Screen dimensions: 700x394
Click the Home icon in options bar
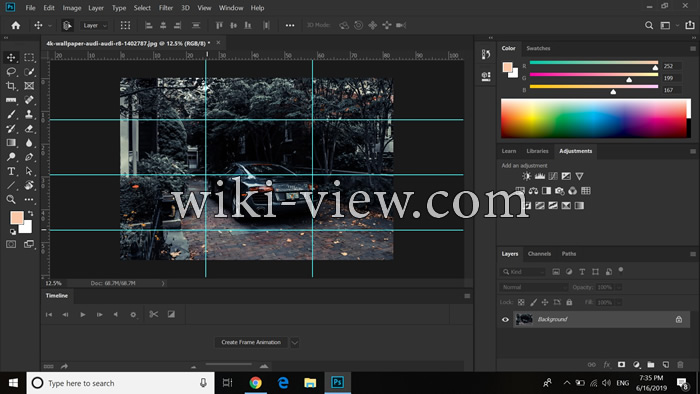pos(16,25)
